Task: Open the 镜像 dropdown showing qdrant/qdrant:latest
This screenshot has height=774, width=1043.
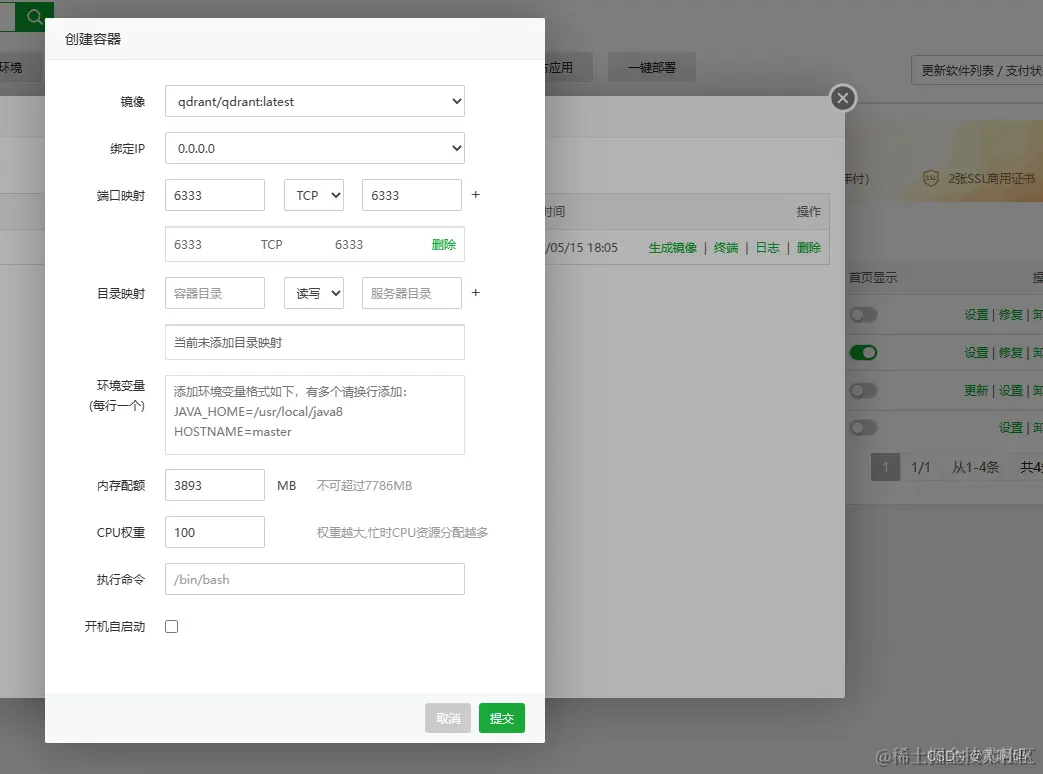Action: click(314, 101)
